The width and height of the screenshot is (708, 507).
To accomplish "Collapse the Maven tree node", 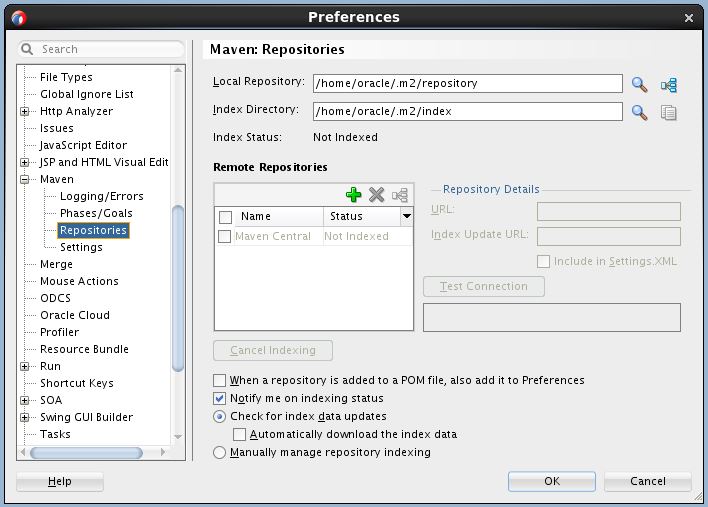I will [x=26, y=180].
